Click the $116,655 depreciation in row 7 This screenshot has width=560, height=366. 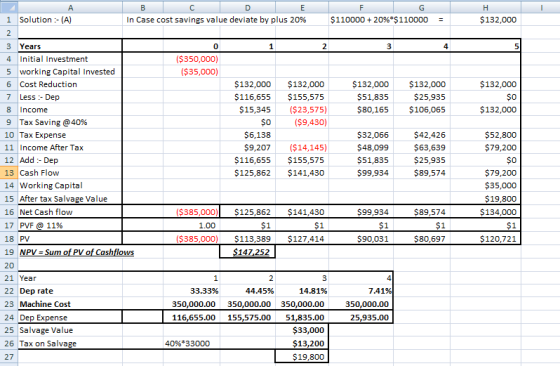[252, 97]
